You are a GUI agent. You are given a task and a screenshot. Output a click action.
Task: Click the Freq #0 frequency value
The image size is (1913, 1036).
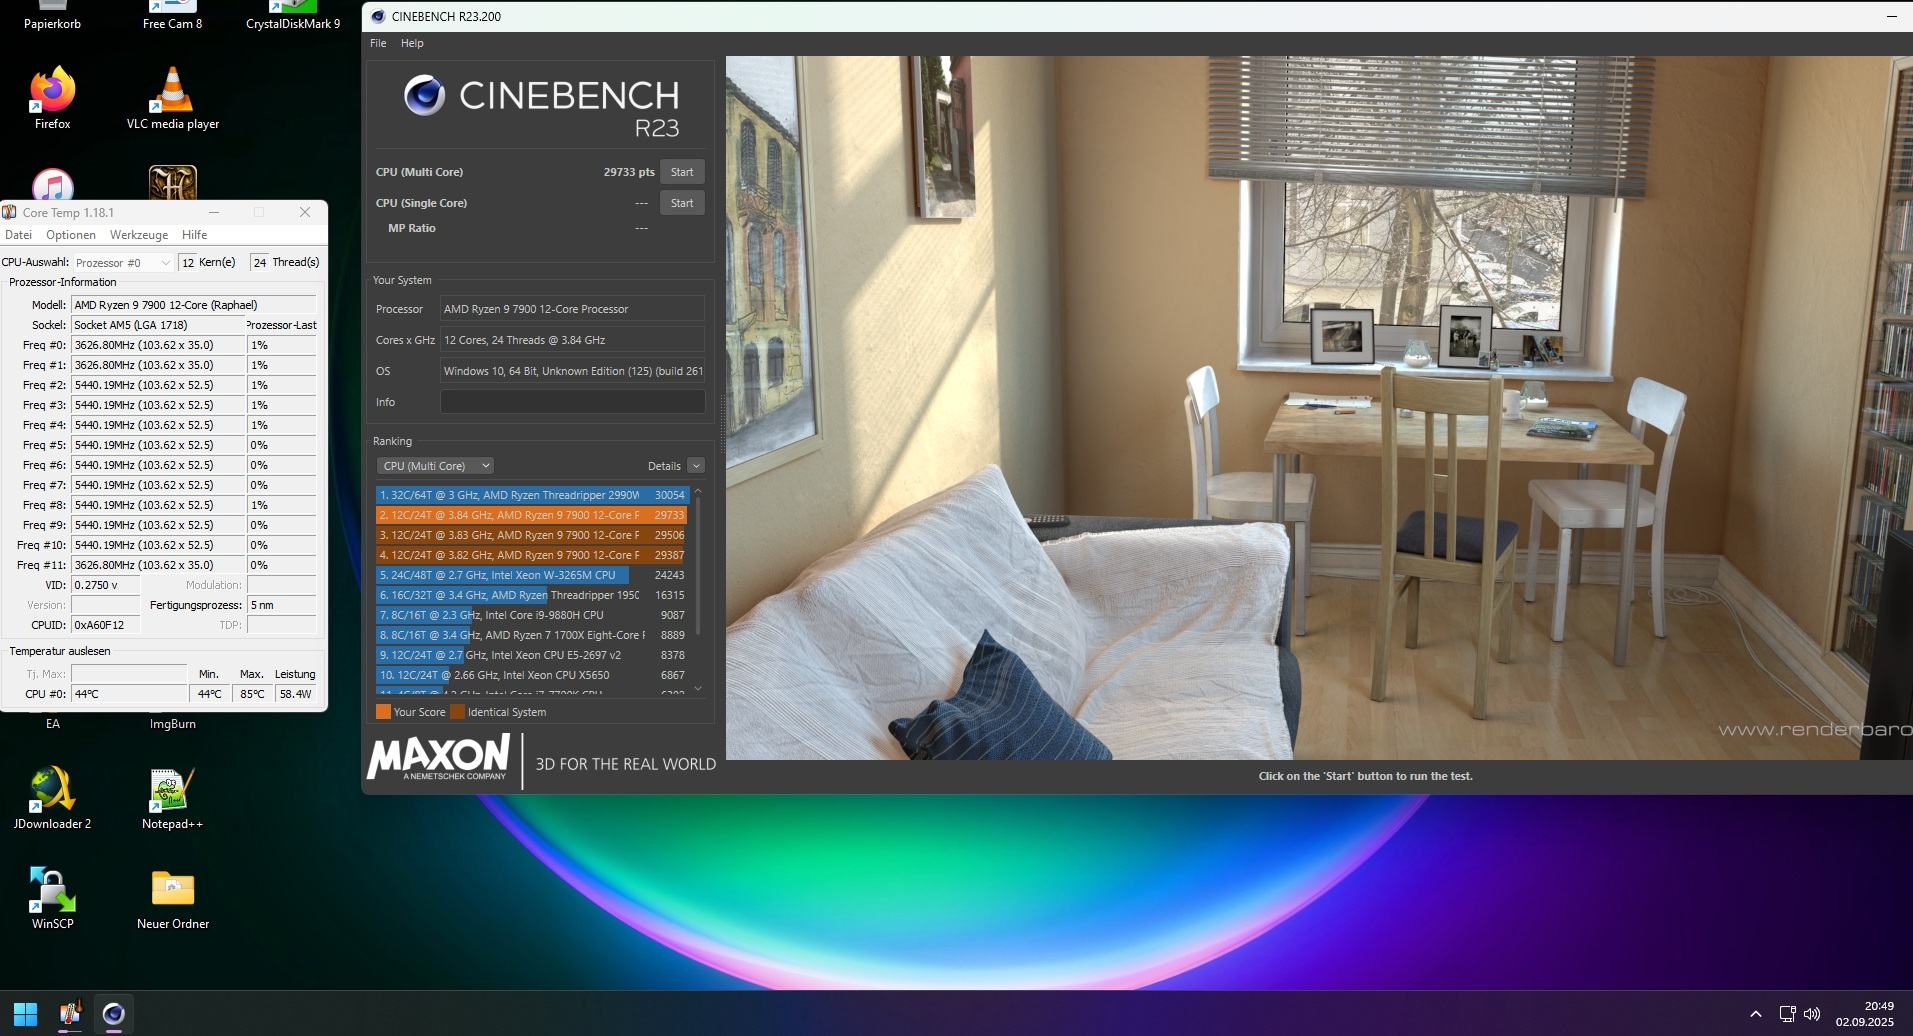(x=158, y=345)
